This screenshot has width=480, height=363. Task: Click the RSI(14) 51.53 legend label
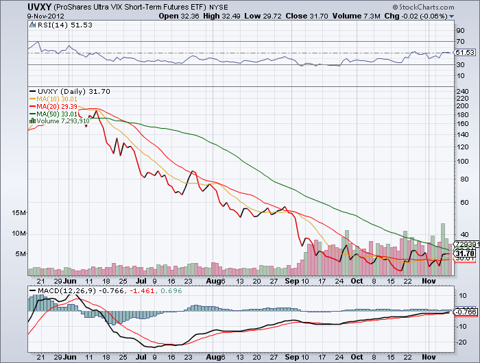coord(65,25)
